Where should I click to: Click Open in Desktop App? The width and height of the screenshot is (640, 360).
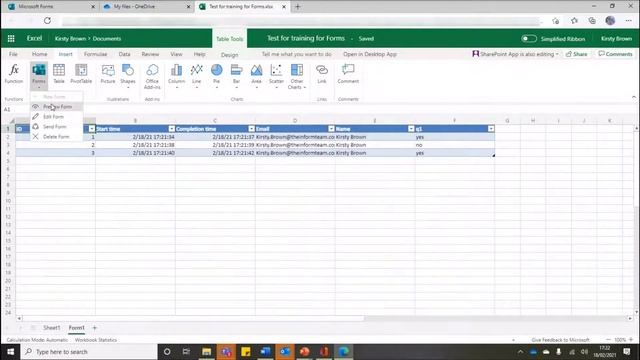click(370, 54)
